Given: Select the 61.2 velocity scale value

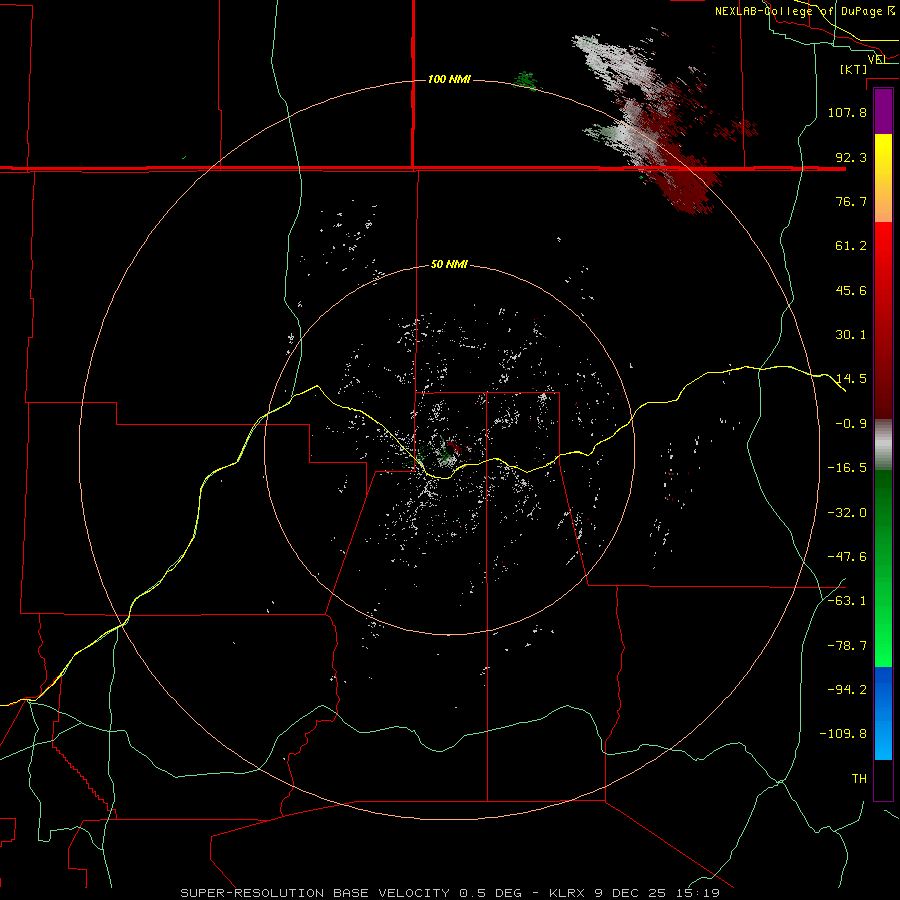Looking at the screenshot, I should [851, 246].
